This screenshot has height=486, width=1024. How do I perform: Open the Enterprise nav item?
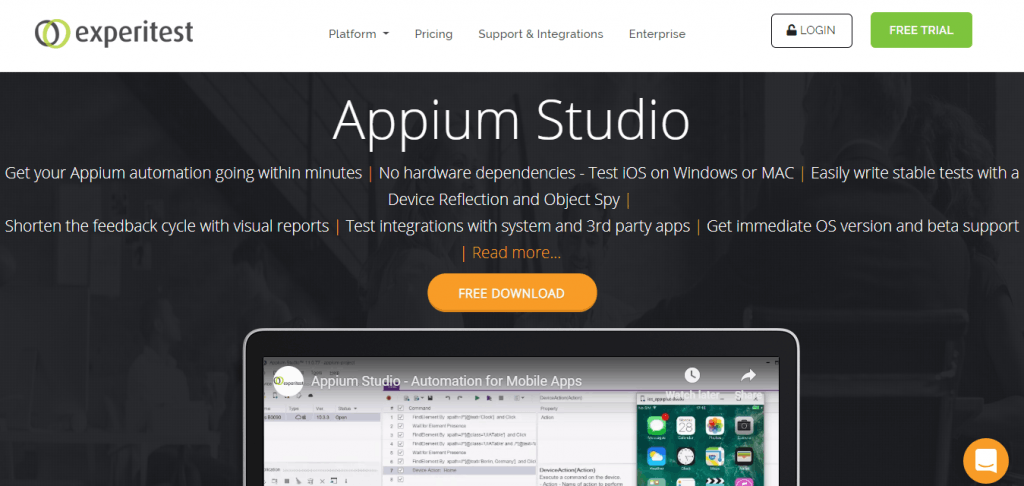pyautogui.click(x=657, y=34)
